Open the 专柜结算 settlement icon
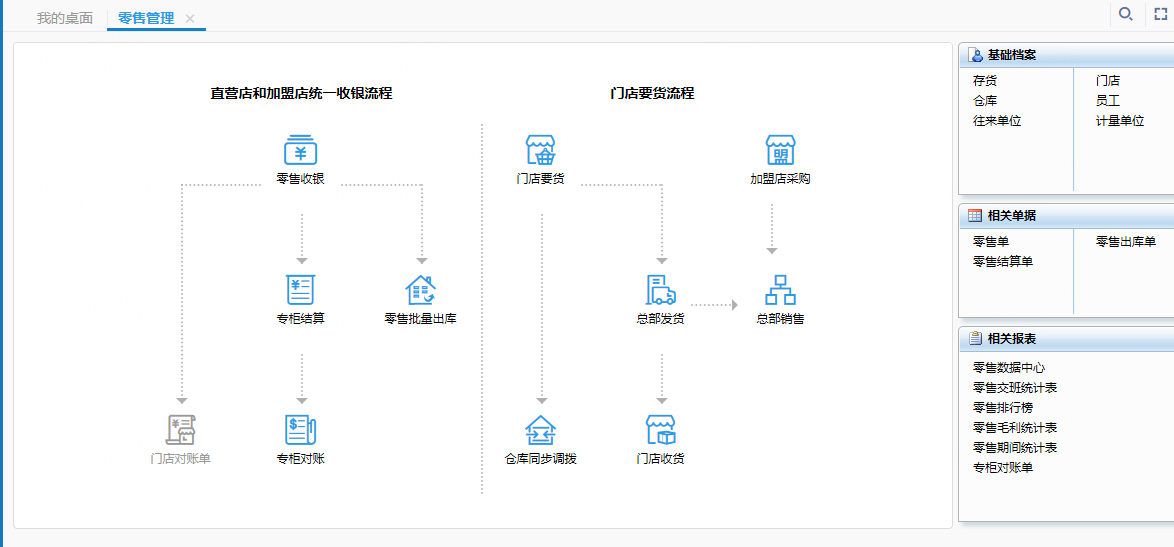Screen dimensions: 1174x547 point(300,289)
